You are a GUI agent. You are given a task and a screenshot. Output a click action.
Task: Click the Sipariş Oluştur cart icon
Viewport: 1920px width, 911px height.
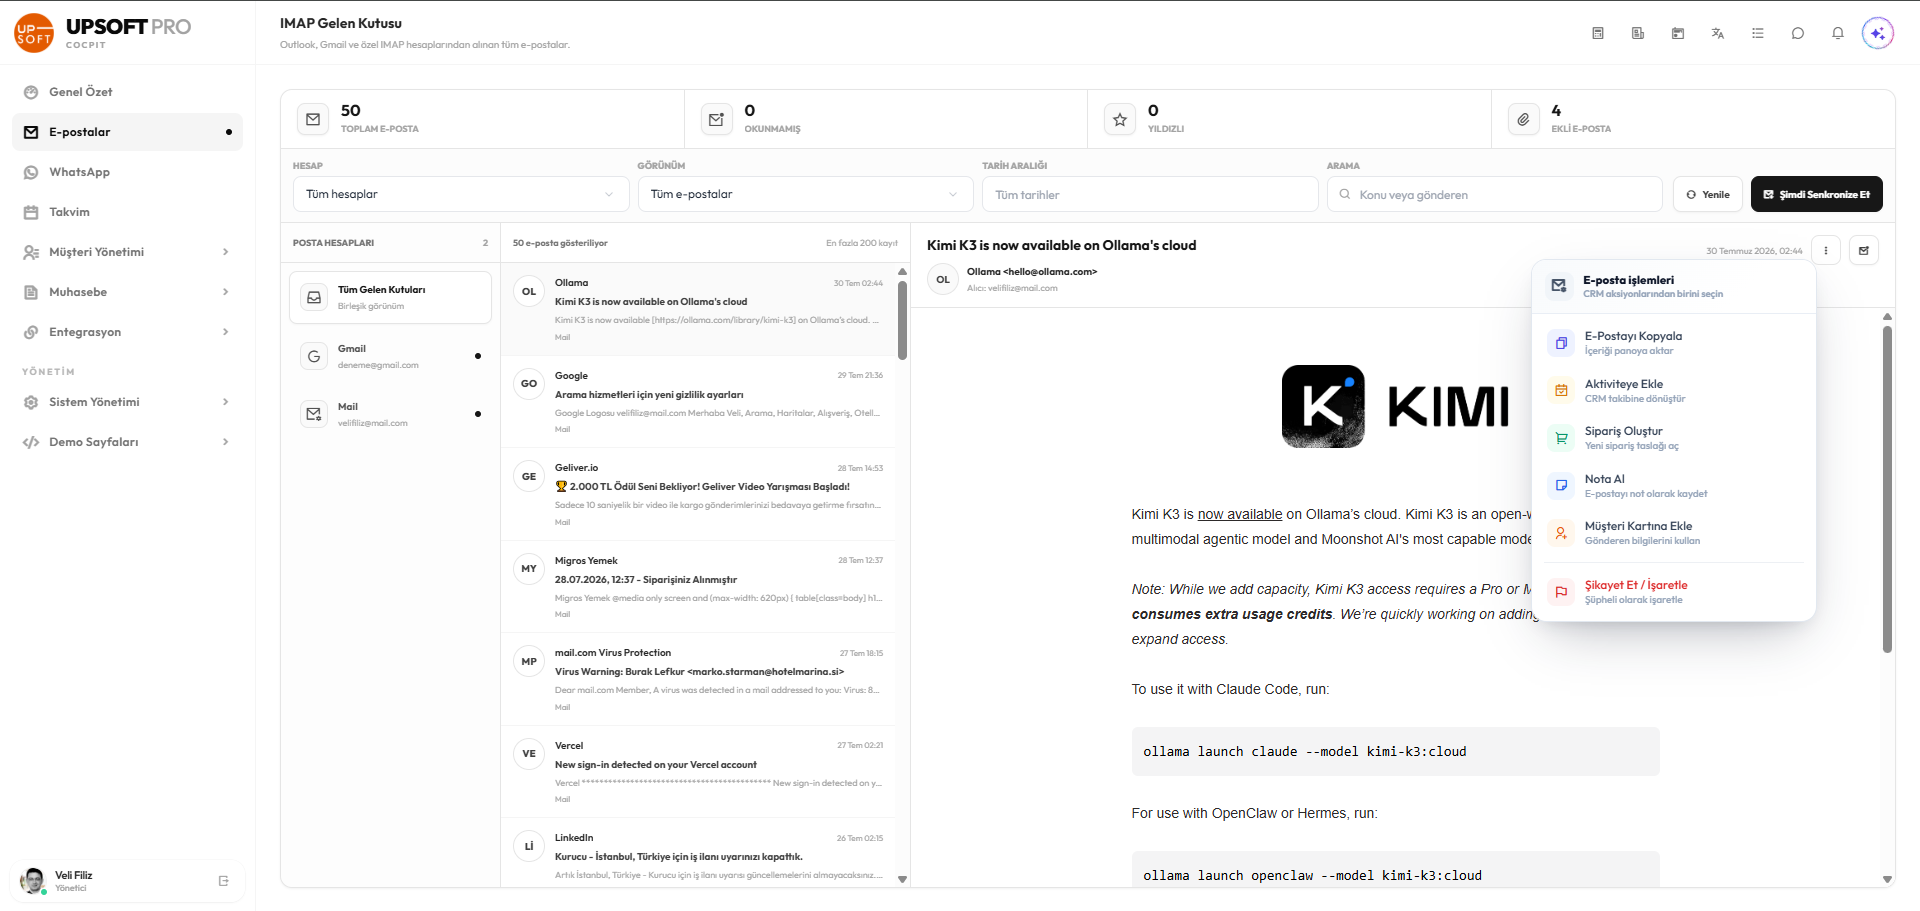coord(1561,438)
